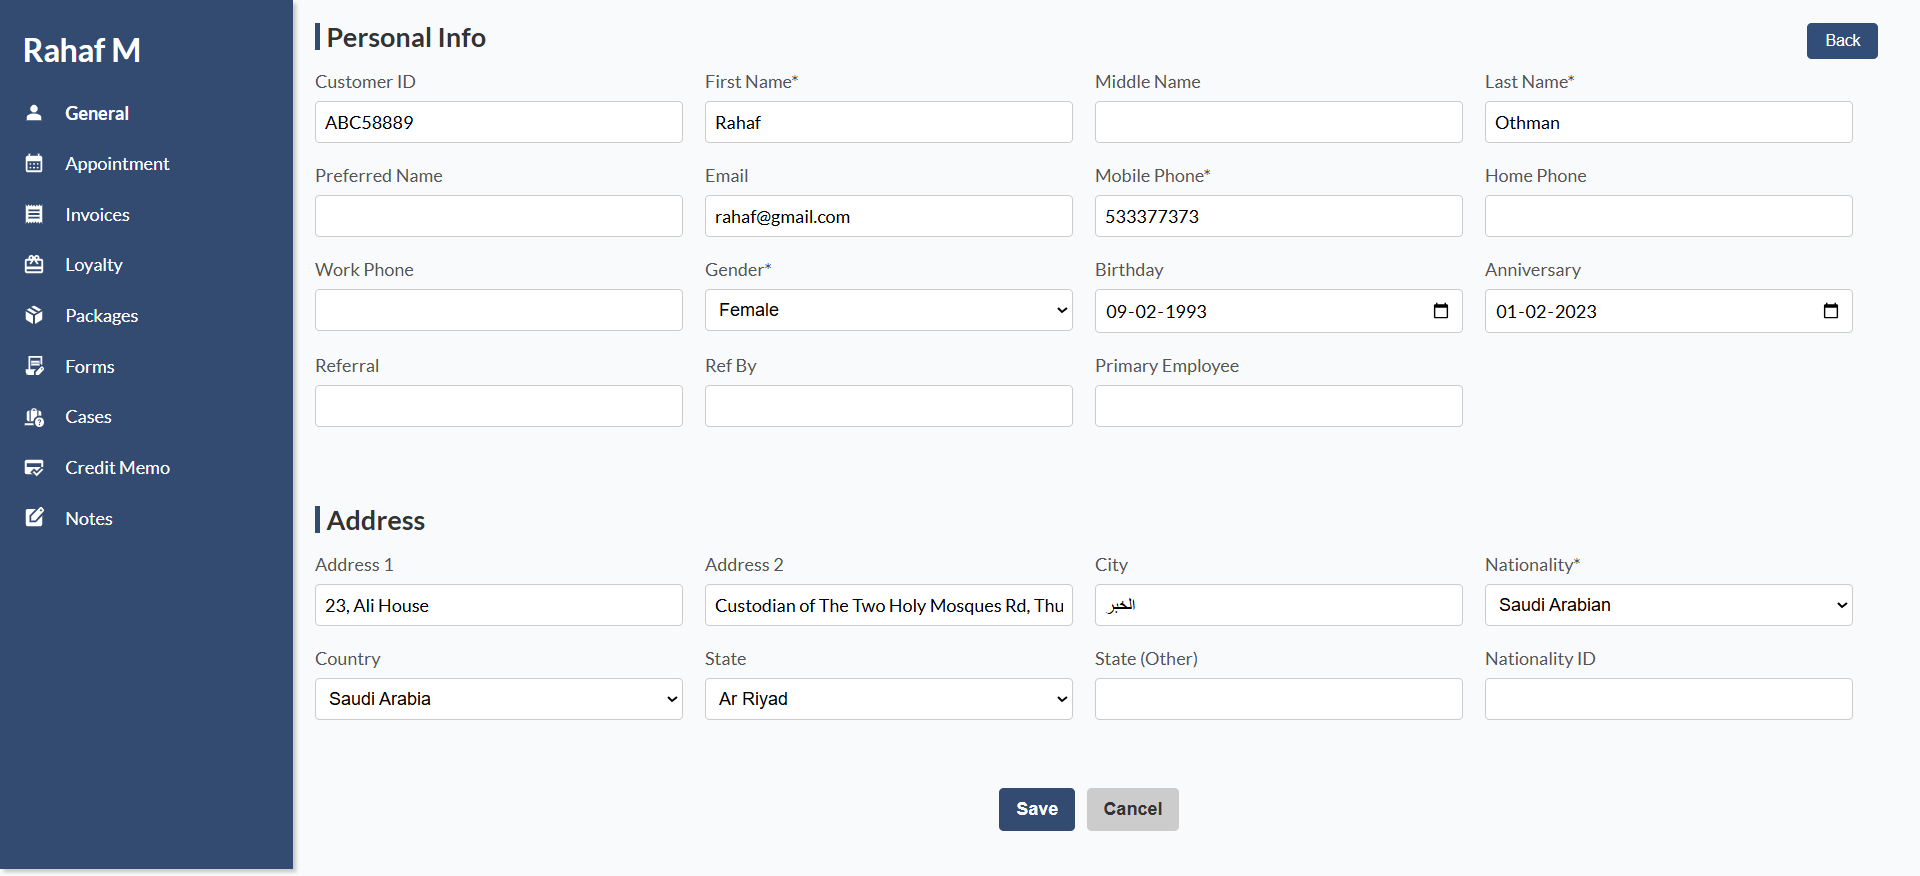Open the State dropdown showing Ar Riyad
This screenshot has width=1920, height=876.
[x=888, y=699]
